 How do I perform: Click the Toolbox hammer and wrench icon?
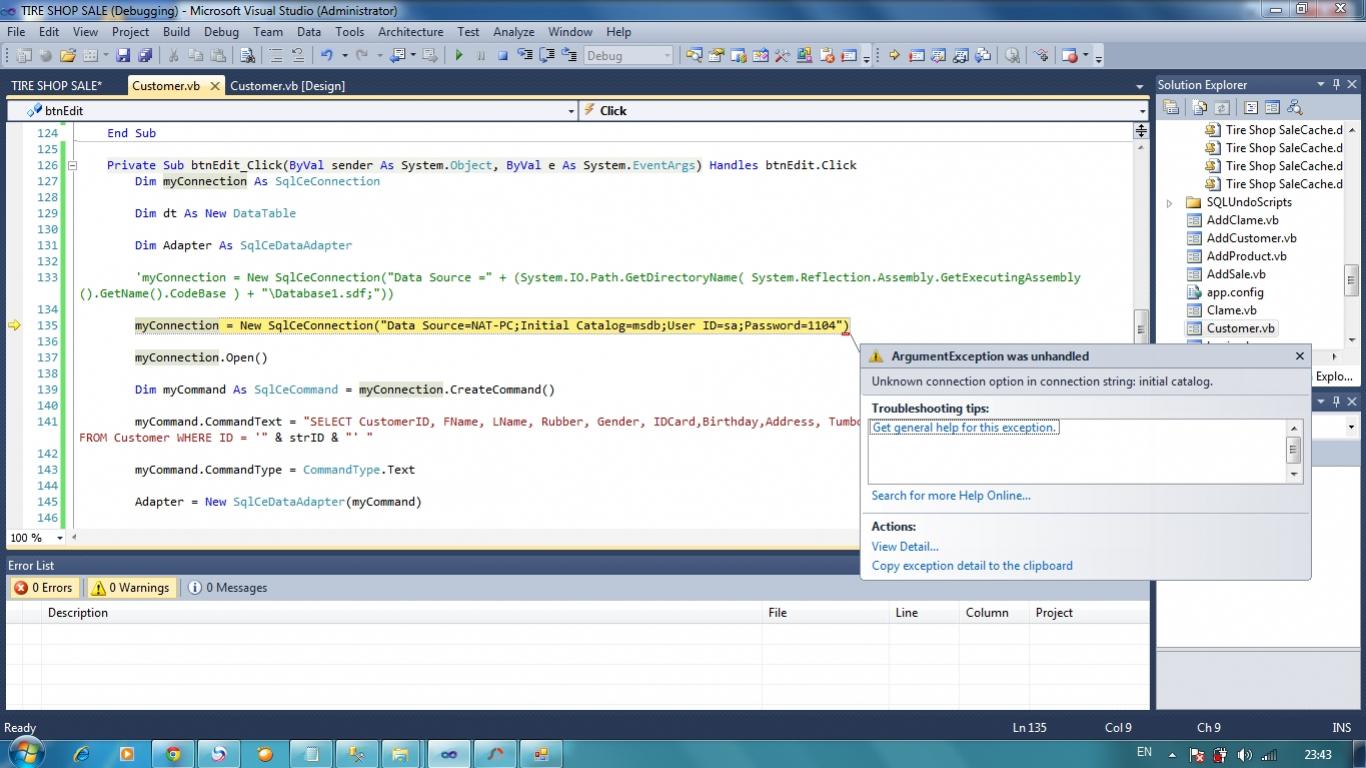(781, 56)
